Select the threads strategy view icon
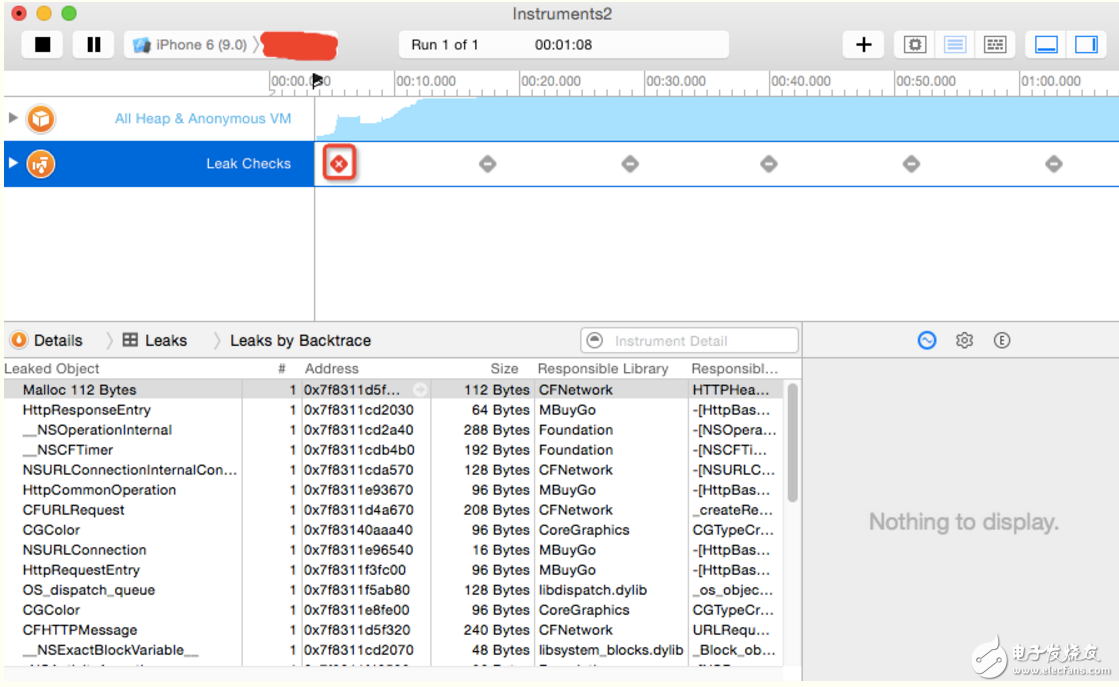This screenshot has height=687, width=1119. (x=994, y=45)
